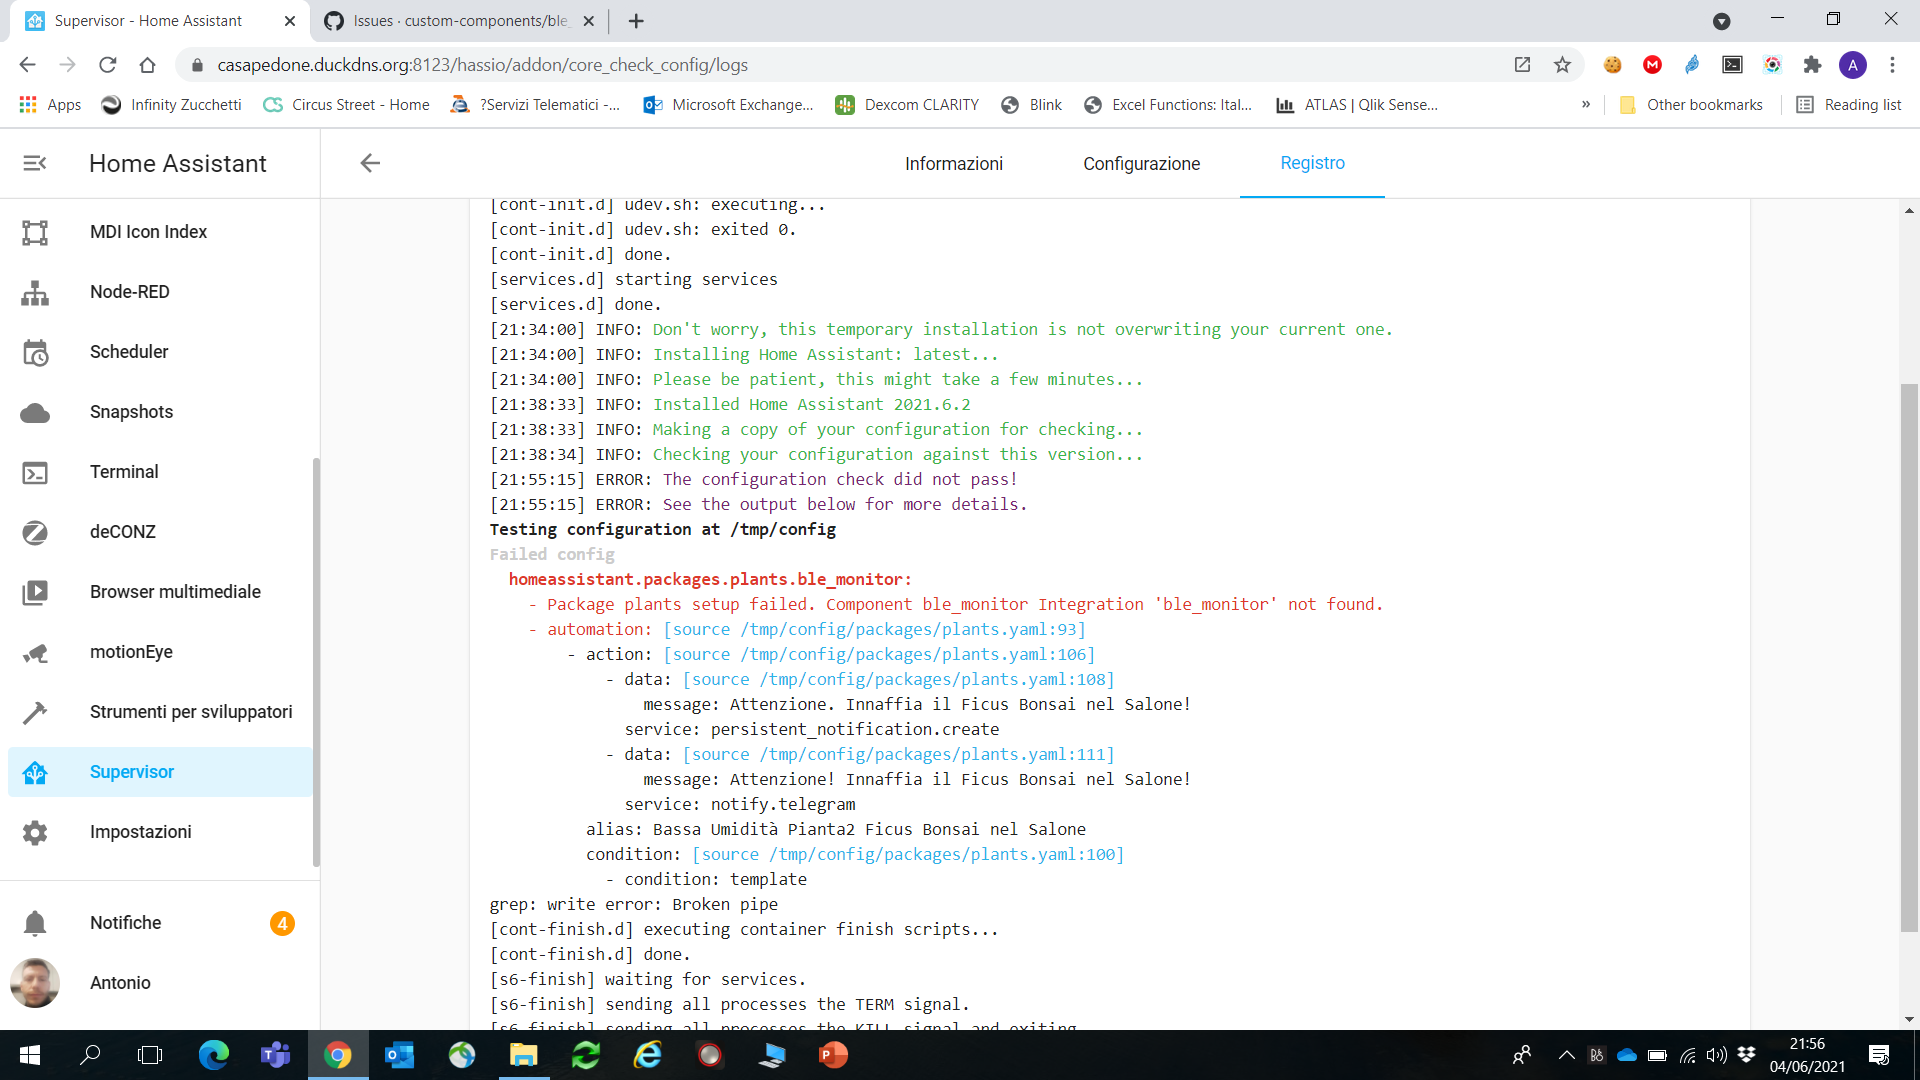The height and width of the screenshot is (1080, 1920).
Task: Open Outlook from the taskbar
Action: click(400, 1055)
